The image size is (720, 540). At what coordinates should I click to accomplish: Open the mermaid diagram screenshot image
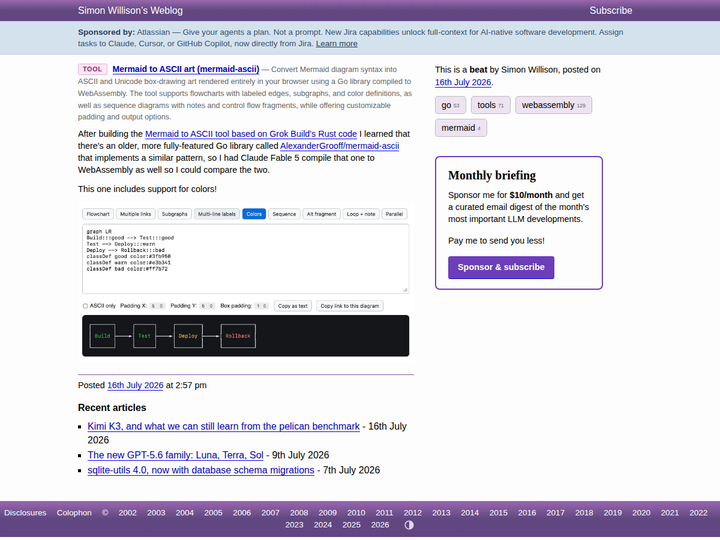tap(246, 282)
